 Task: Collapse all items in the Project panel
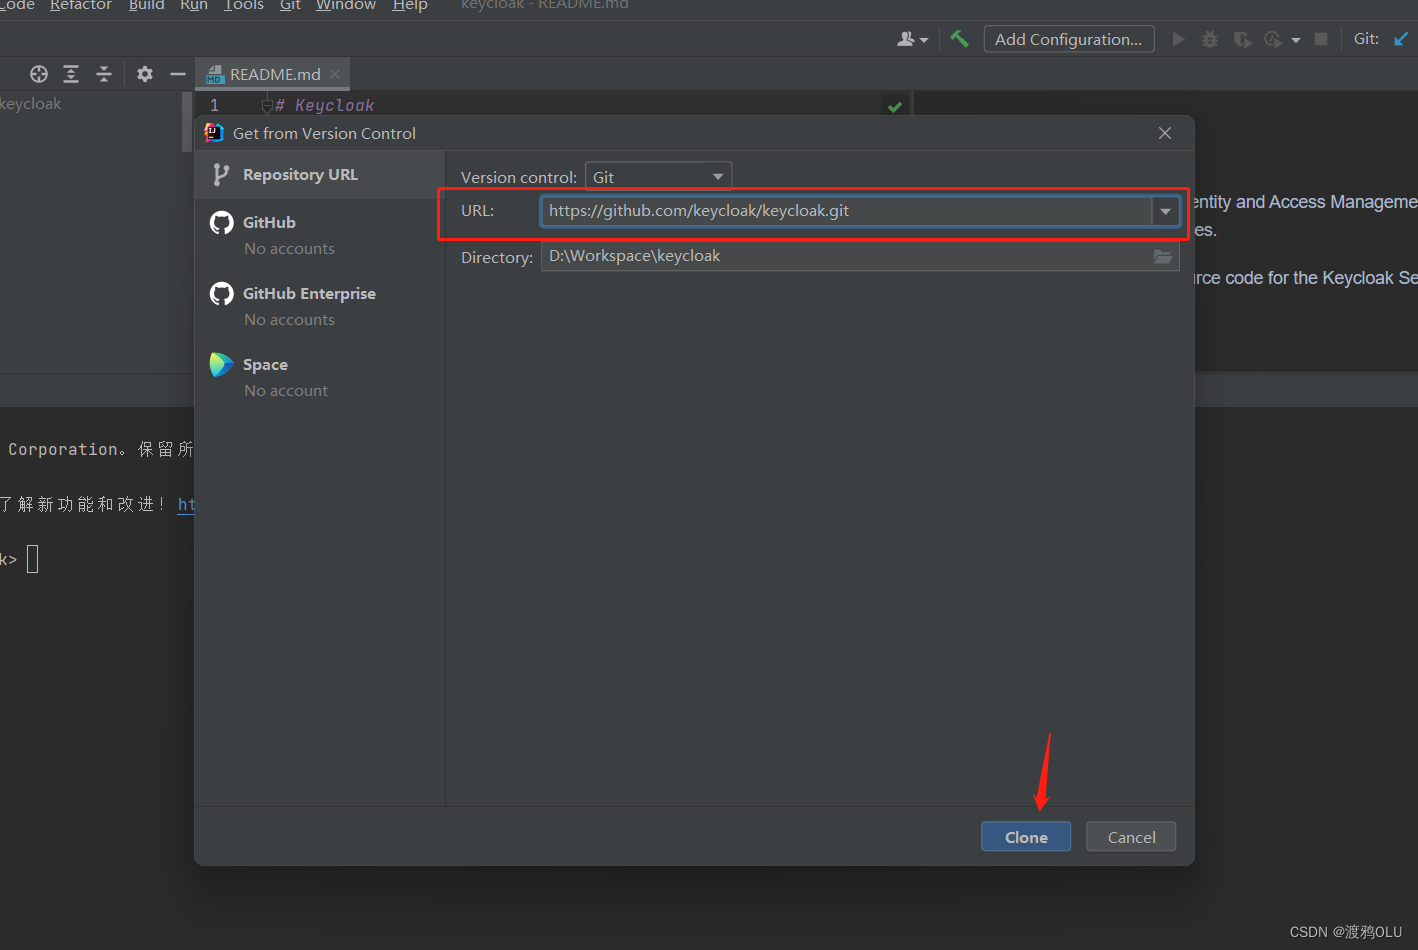click(x=104, y=74)
